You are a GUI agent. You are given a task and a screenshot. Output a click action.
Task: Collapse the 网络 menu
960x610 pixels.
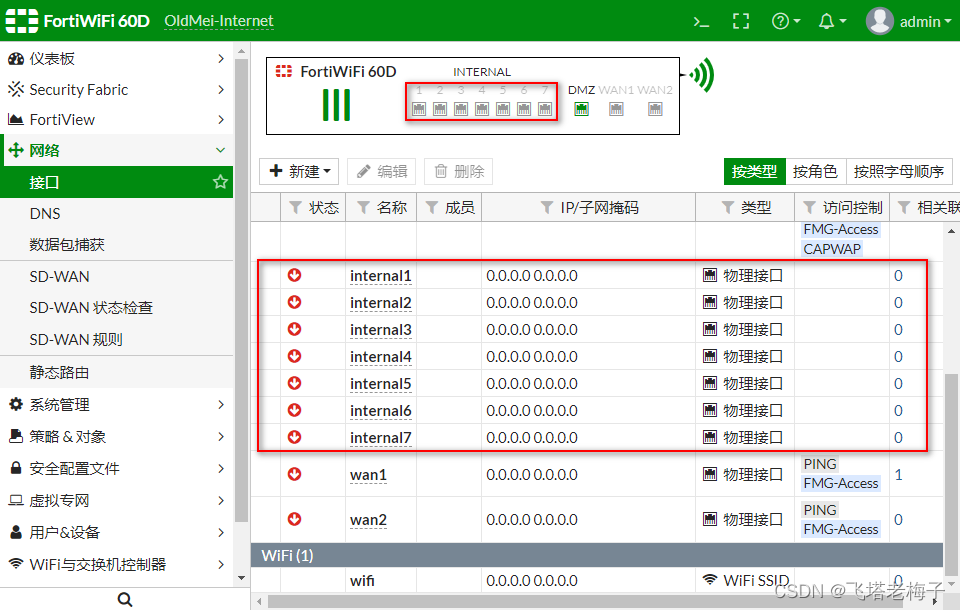point(116,150)
